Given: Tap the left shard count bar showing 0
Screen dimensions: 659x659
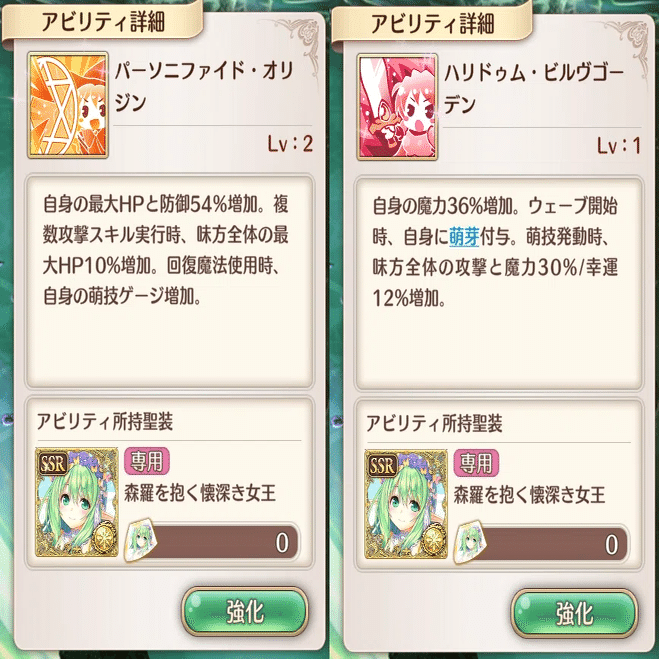Looking at the screenshot, I should click(x=225, y=542).
